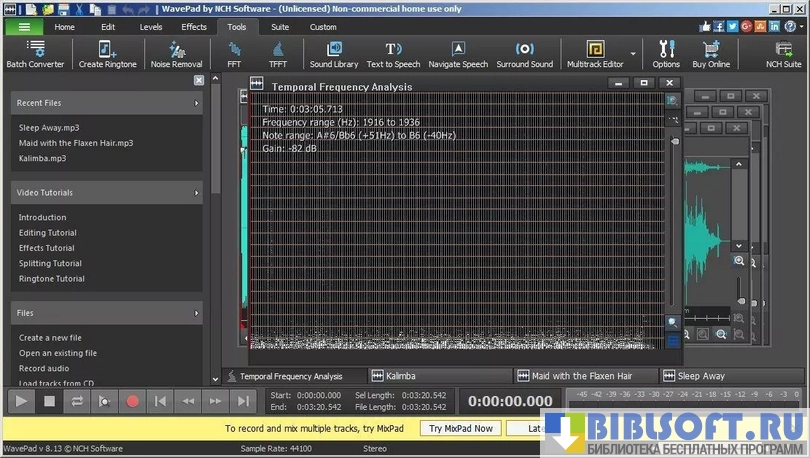Open Surround Sound editor

tap(524, 54)
